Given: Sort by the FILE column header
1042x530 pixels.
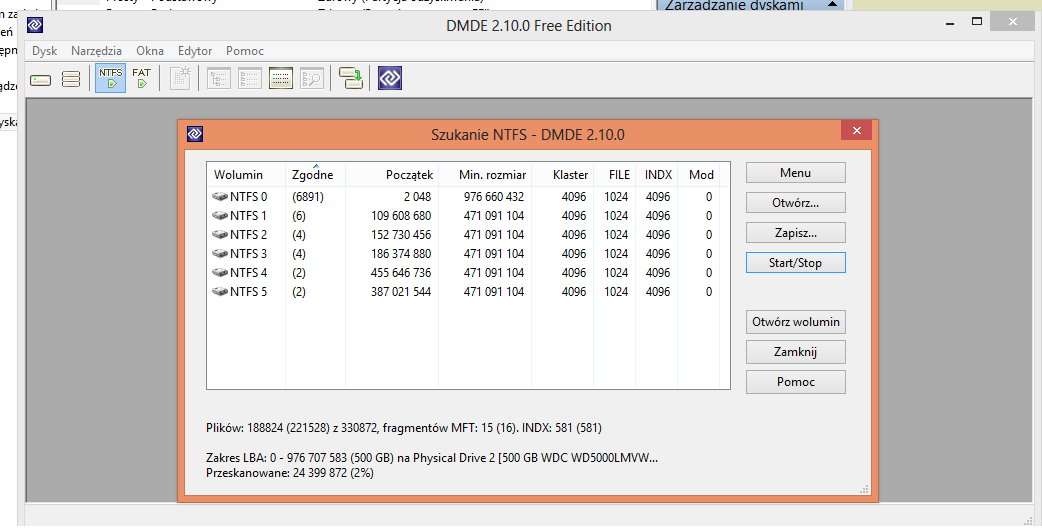Looking at the screenshot, I should 615,175.
